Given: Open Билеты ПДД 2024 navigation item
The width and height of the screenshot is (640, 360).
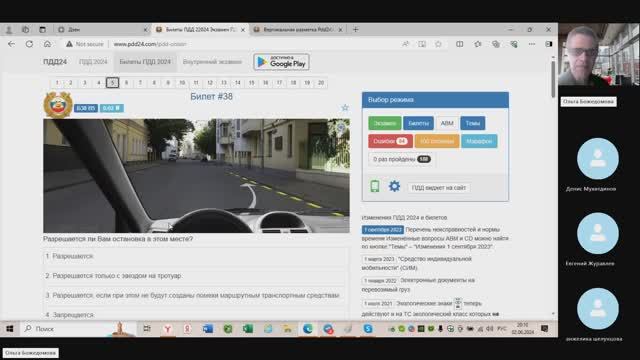Looking at the screenshot, I should 145,62.
